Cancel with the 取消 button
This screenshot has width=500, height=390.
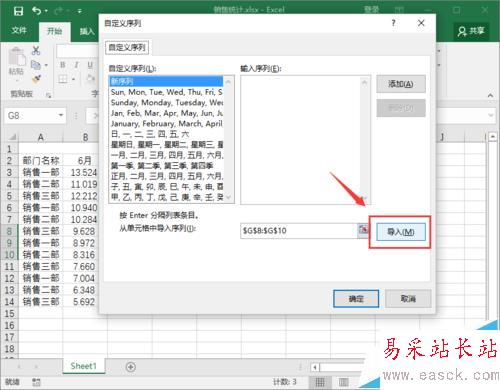(408, 299)
